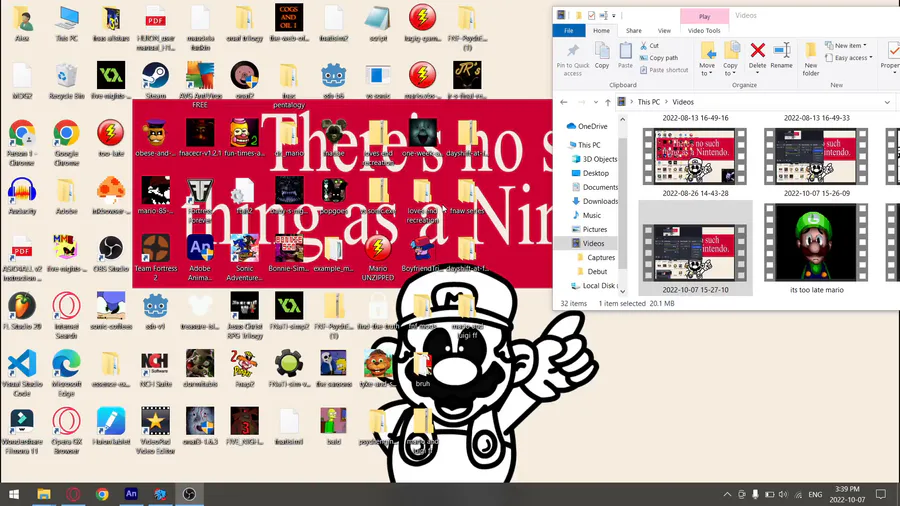Open the Play Video Tools tab
Image resolution: width=900 pixels, height=506 pixels.
(704, 17)
